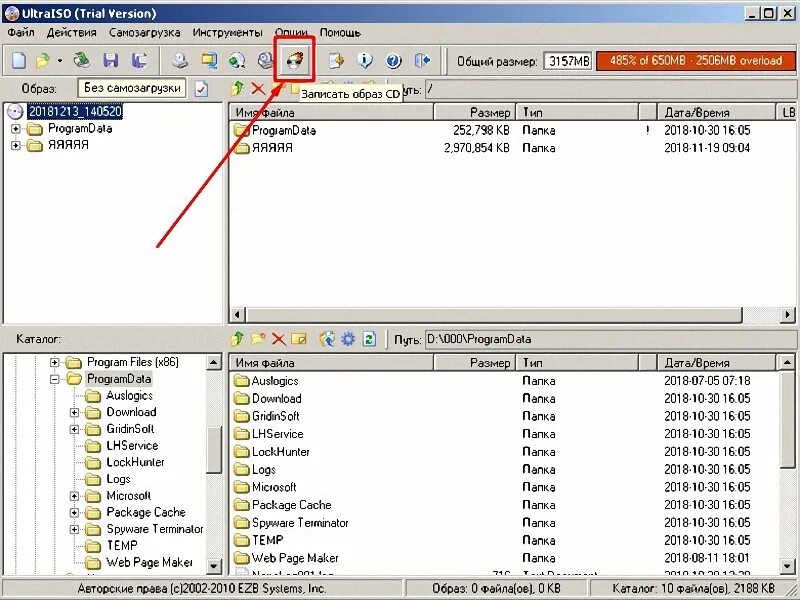Select Logs row in catalog file list
This screenshot has width=800, height=600.
[505, 469]
